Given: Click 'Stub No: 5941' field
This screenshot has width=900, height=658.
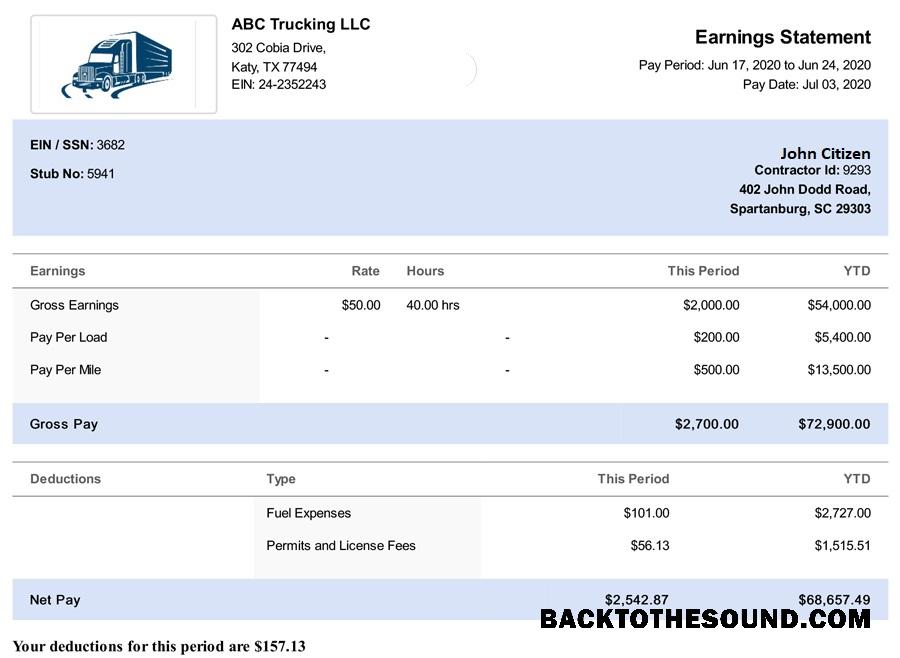Looking at the screenshot, I should coord(72,173).
